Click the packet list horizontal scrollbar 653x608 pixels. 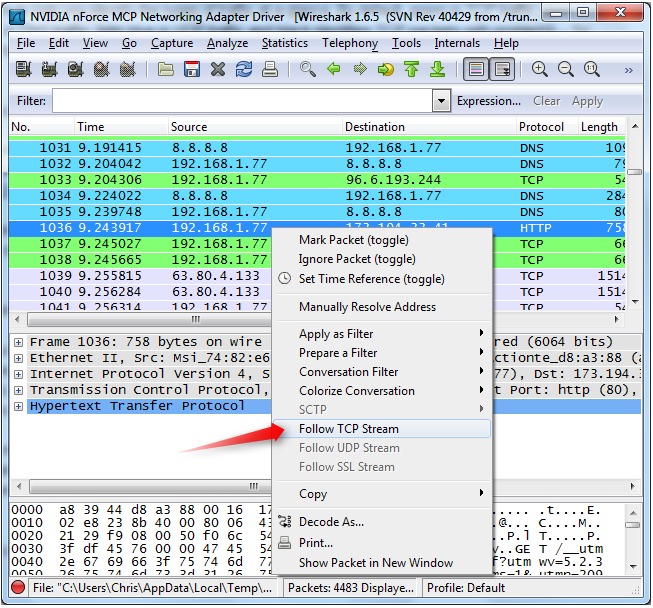click(x=150, y=321)
